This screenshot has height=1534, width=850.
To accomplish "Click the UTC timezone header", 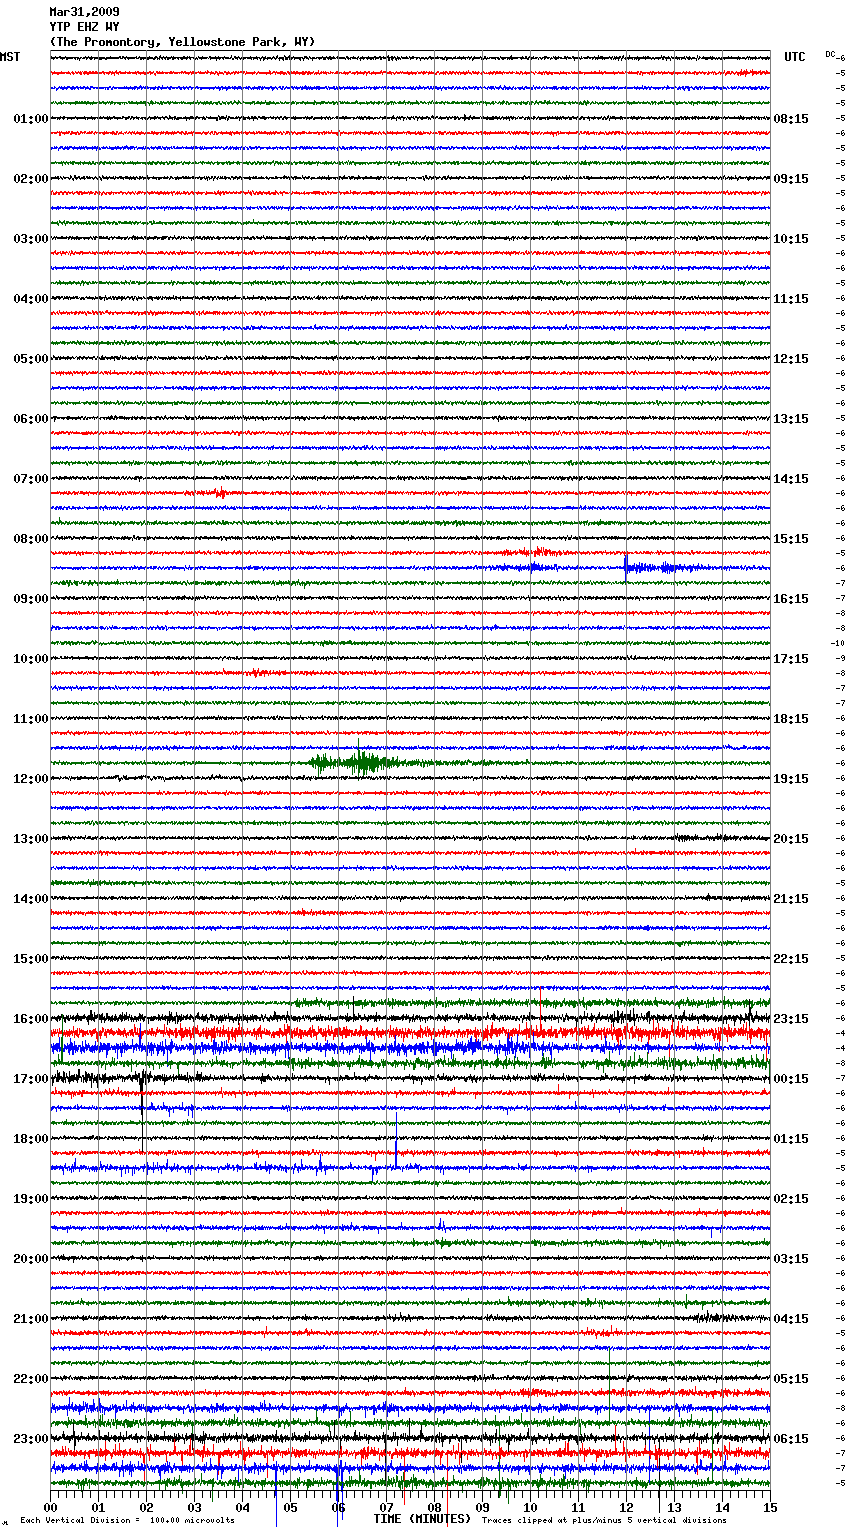I will tap(794, 57).
